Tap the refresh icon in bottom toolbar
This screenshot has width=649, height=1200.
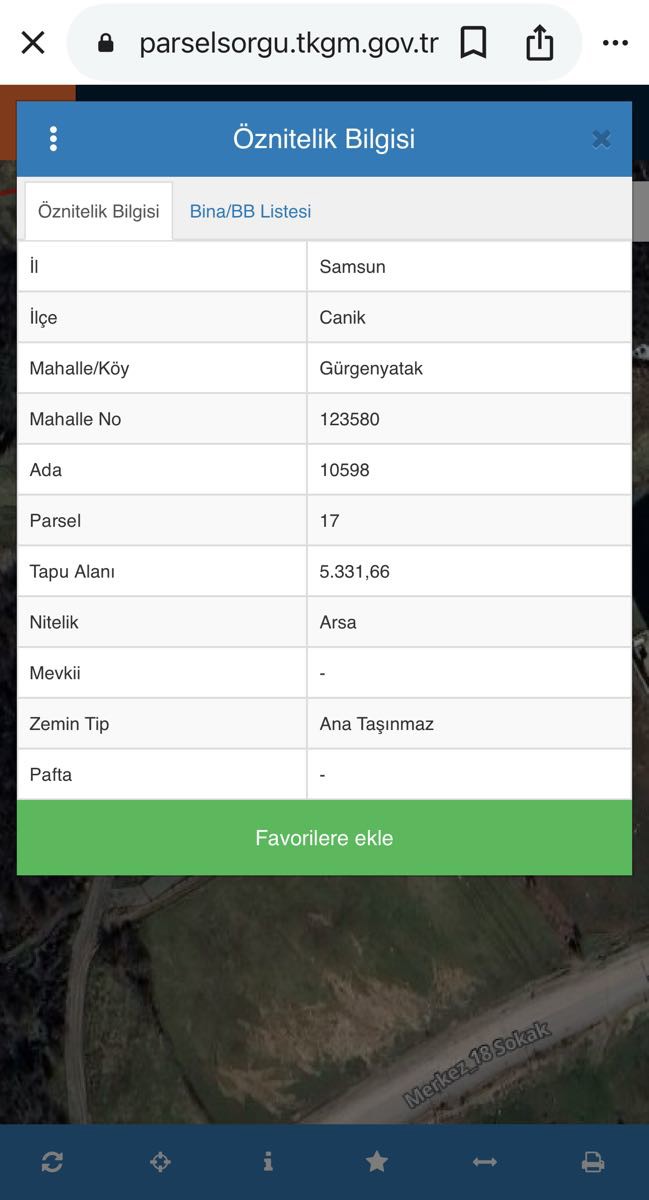pyautogui.click(x=52, y=1161)
